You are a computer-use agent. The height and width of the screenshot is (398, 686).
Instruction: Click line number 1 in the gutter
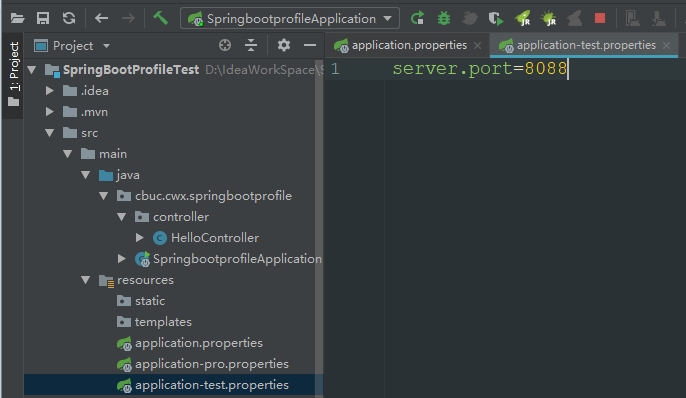[x=336, y=69]
